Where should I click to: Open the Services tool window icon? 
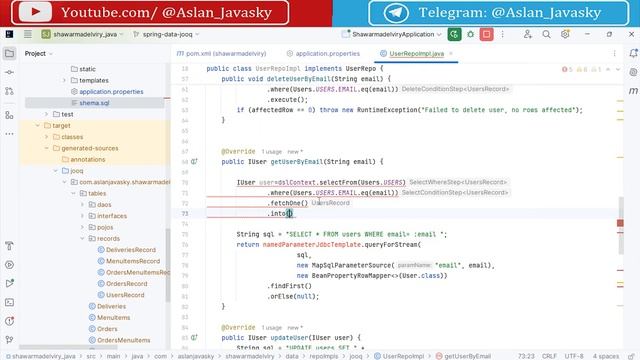coord(9,264)
